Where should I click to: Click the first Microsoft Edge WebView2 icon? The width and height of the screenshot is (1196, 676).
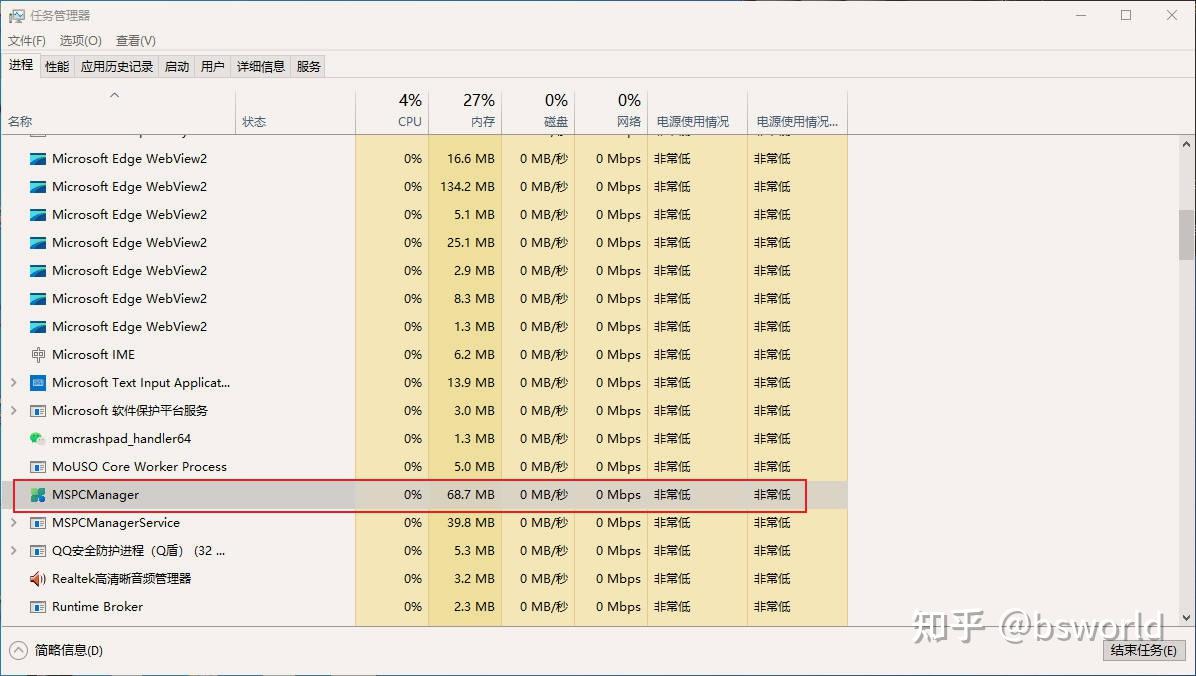click(x=37, y=158)
